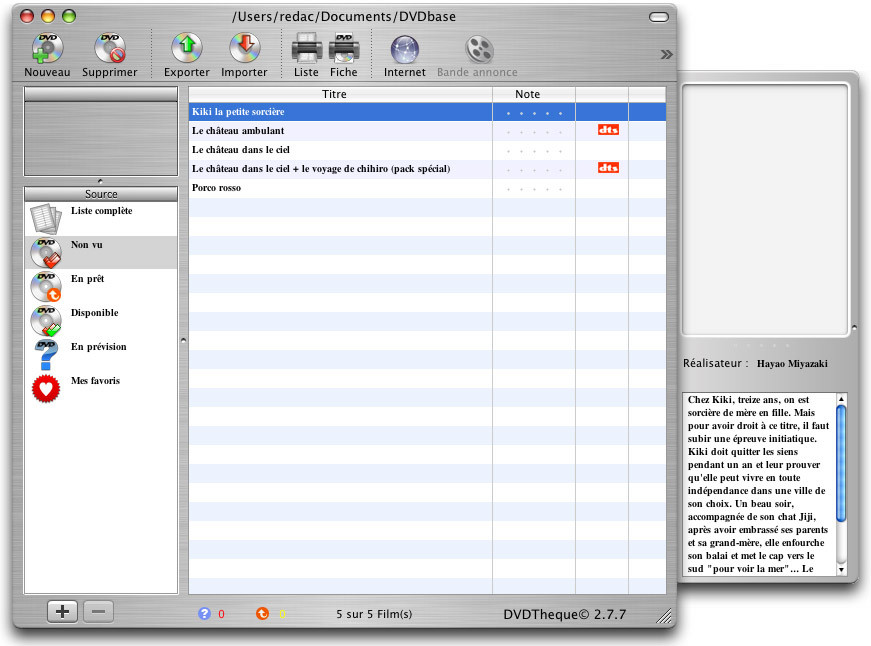
Task: Click the Exporter green arrow icon
Action: (186, 48)
